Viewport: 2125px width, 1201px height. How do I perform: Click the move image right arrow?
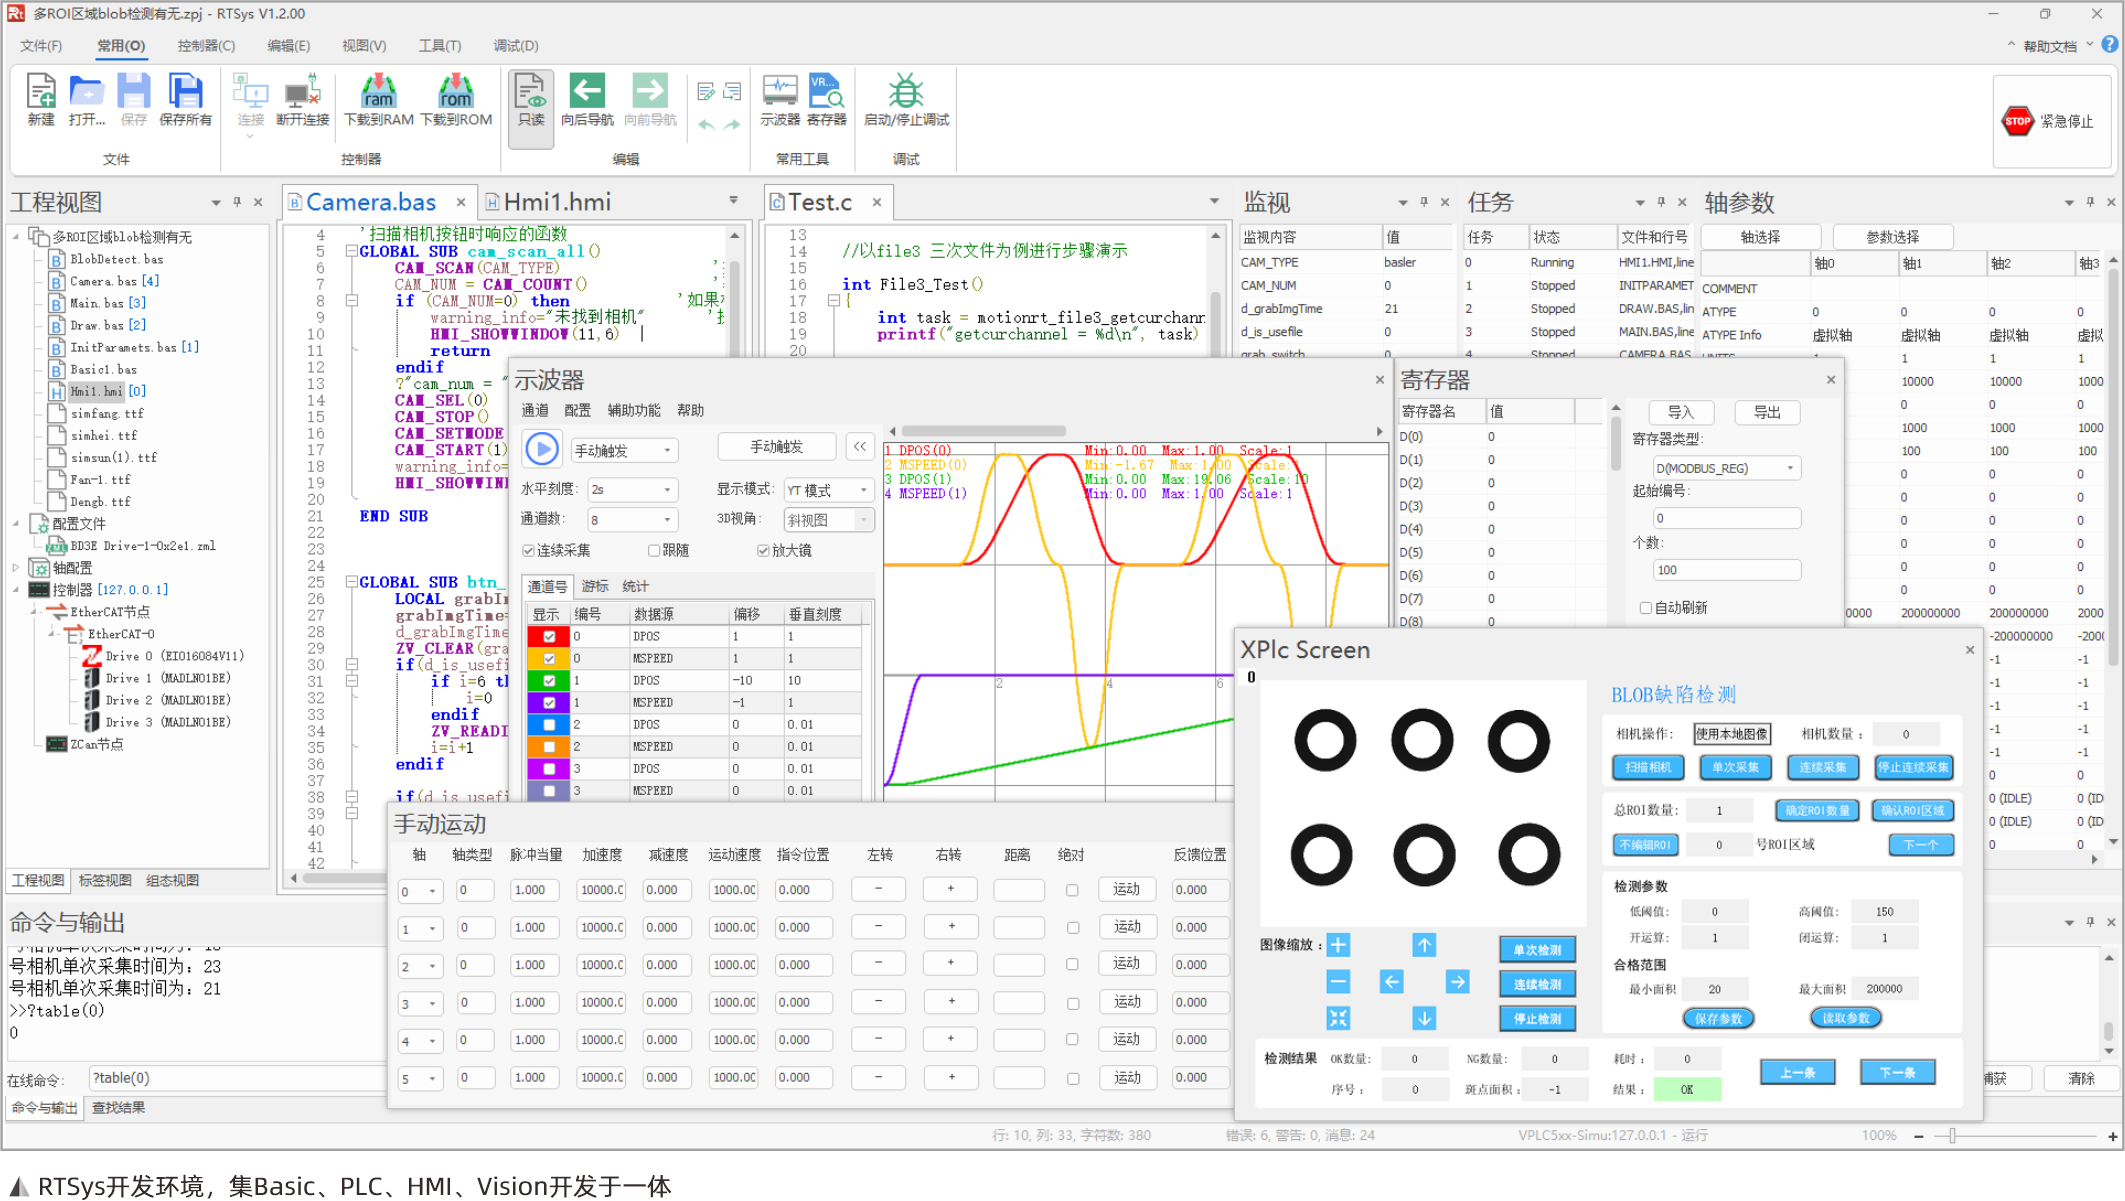click(x=1457, y=982)
